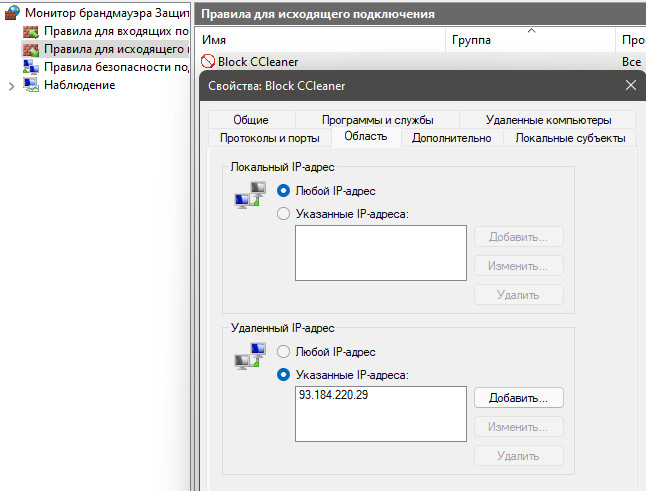Click Удалить under remote IP addresses
The width and height of the screenshot is (646, 491).
tap(519, 456)
